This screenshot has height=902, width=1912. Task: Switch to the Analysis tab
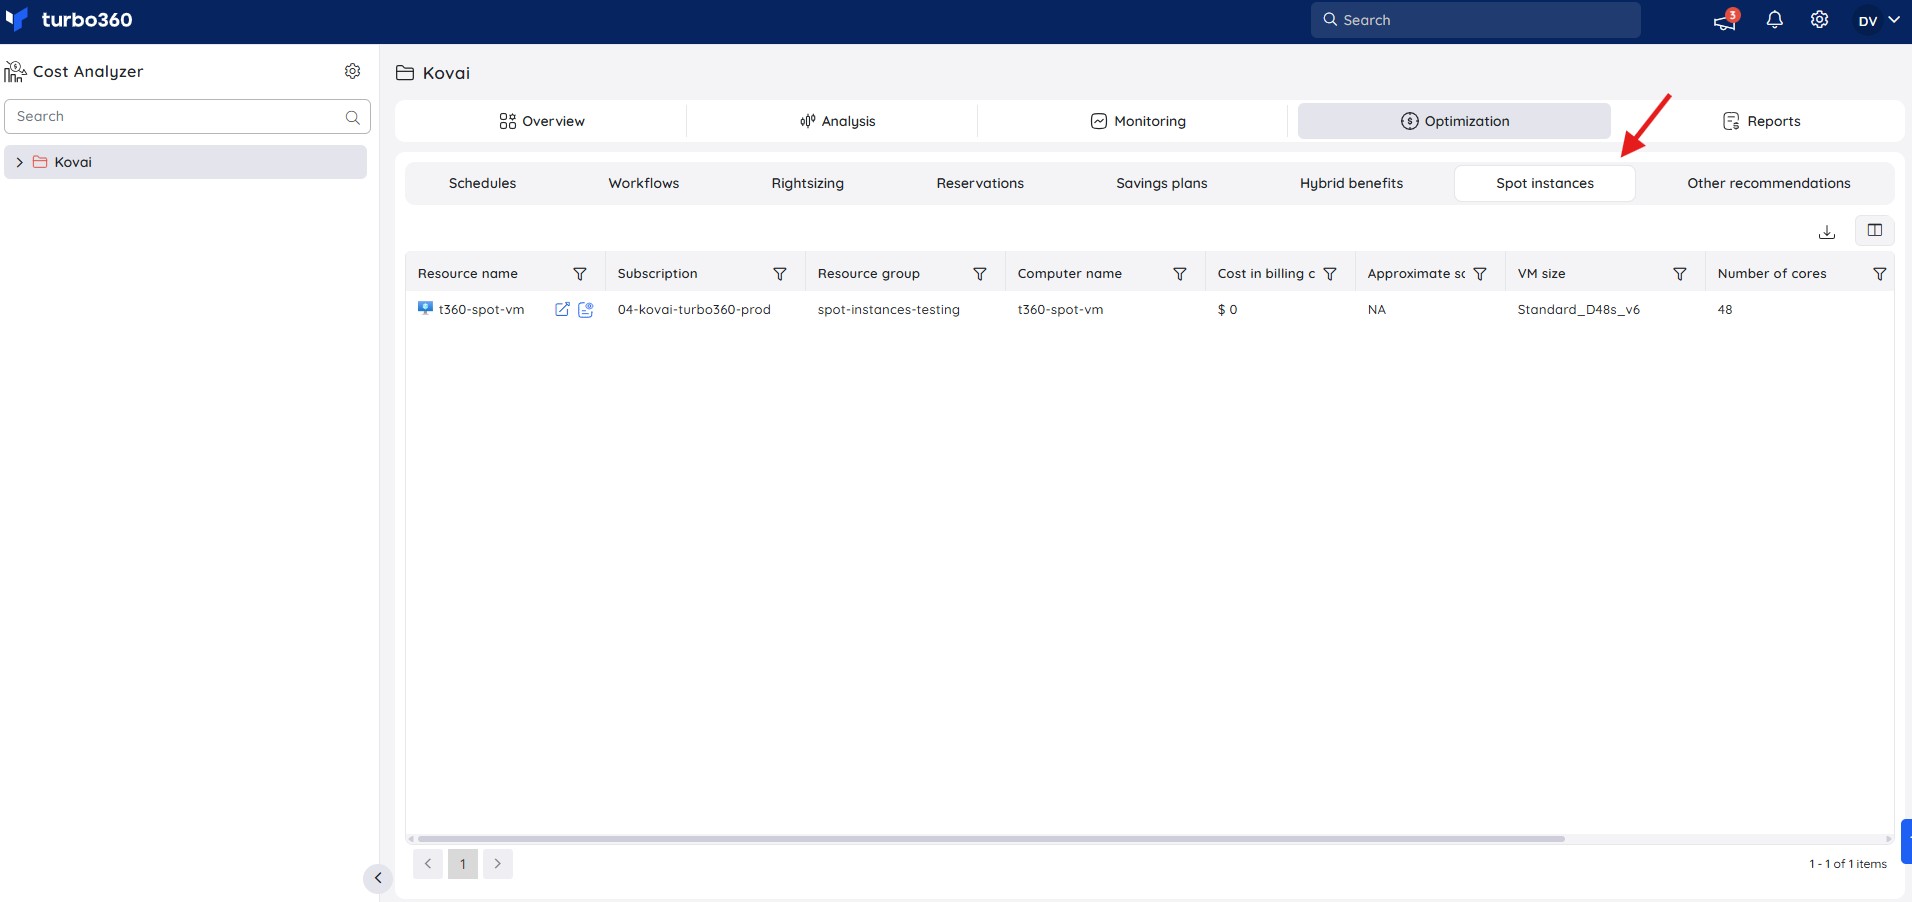(x=837, y=121)
